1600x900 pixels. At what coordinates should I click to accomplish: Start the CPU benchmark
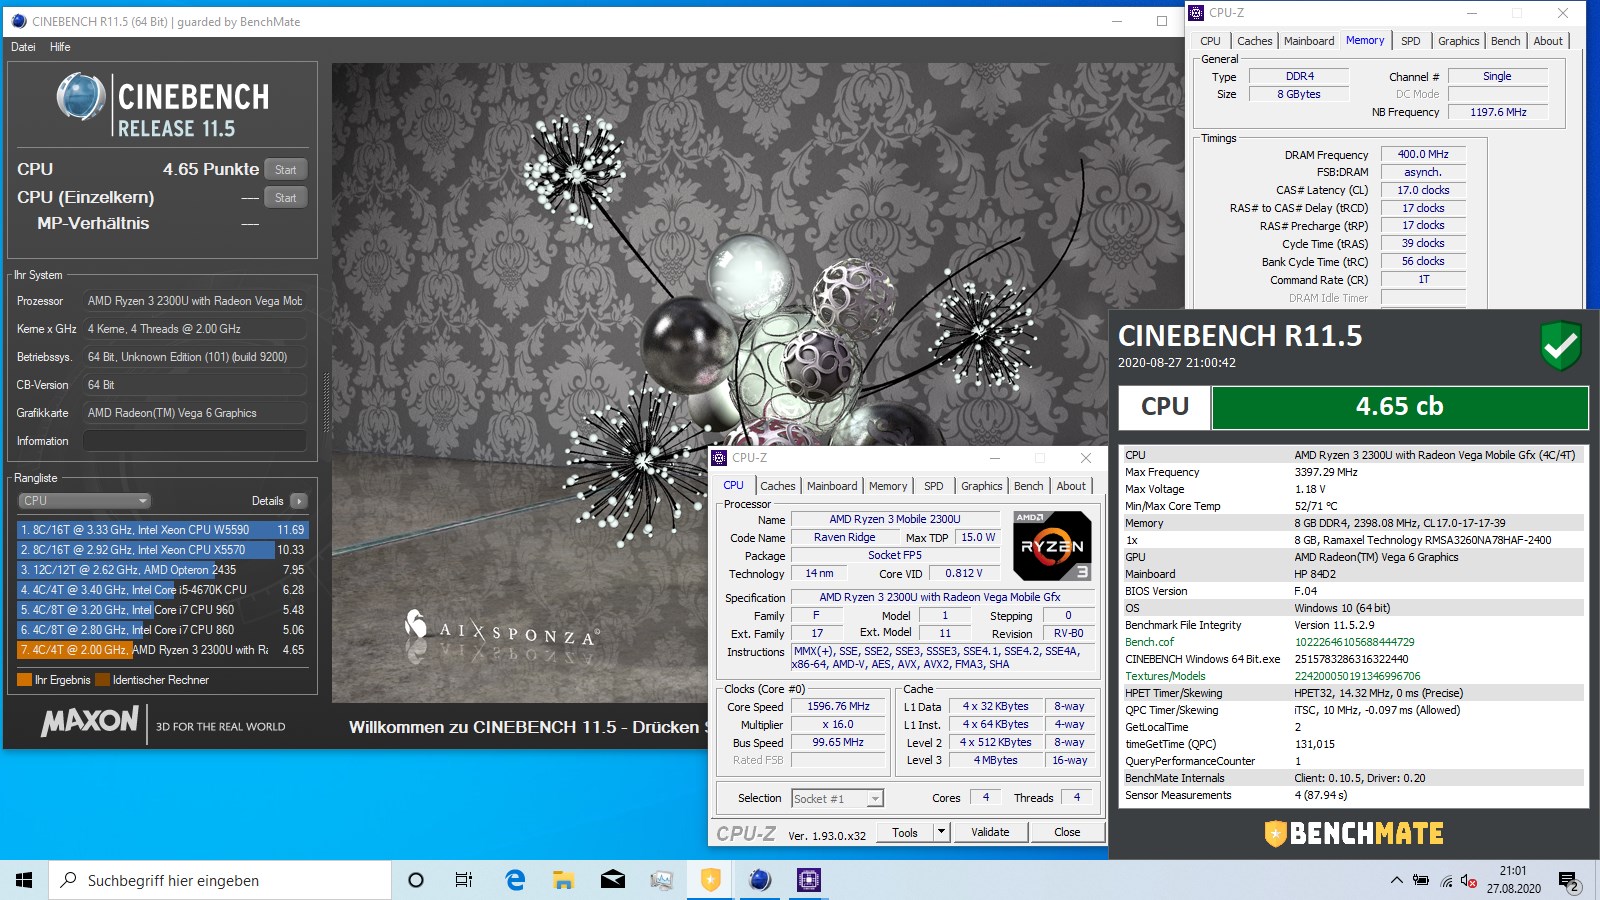(286, 170)
